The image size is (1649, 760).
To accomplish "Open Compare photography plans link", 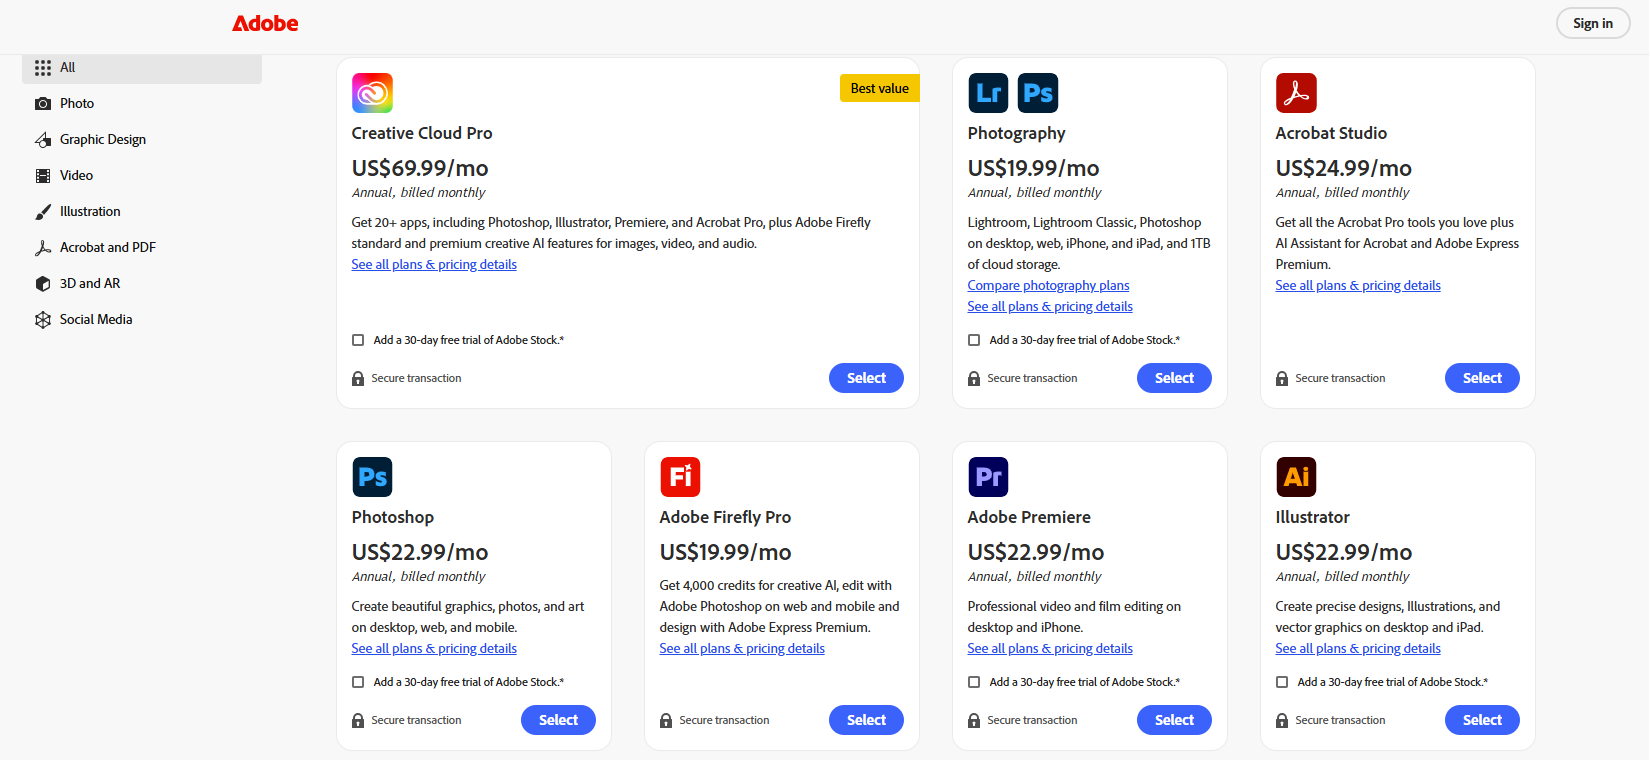I will (1048, 286).
